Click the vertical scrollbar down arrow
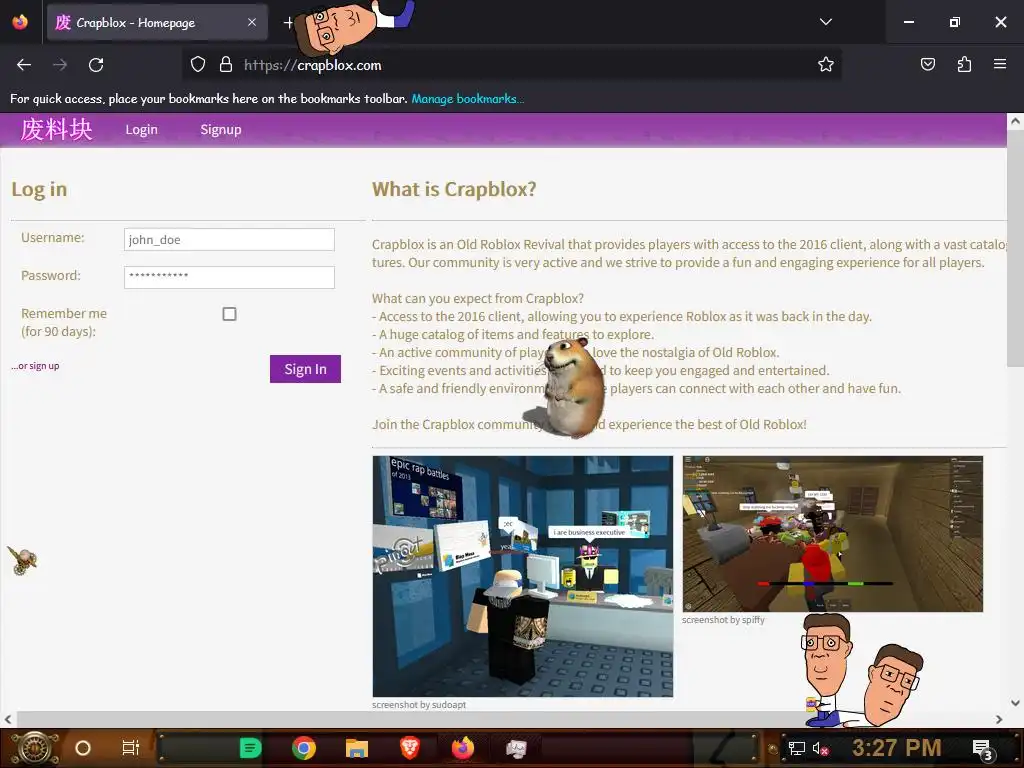Image resolution: width=1024 pixels, height=768 pixels. tap(1015, 703)
